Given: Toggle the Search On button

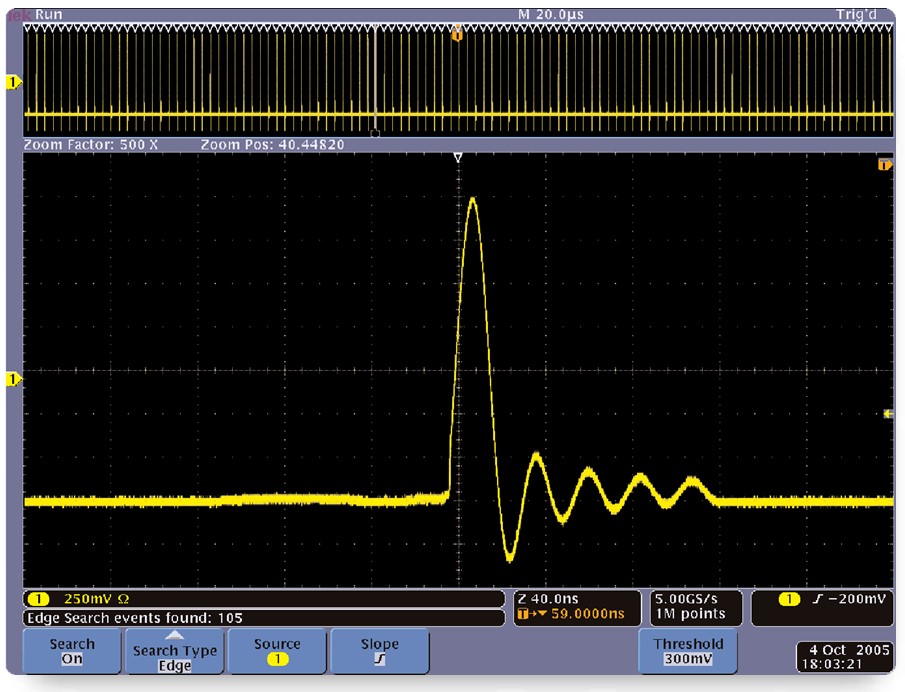Looking at the screenshot, I should (x=72, y=651).
